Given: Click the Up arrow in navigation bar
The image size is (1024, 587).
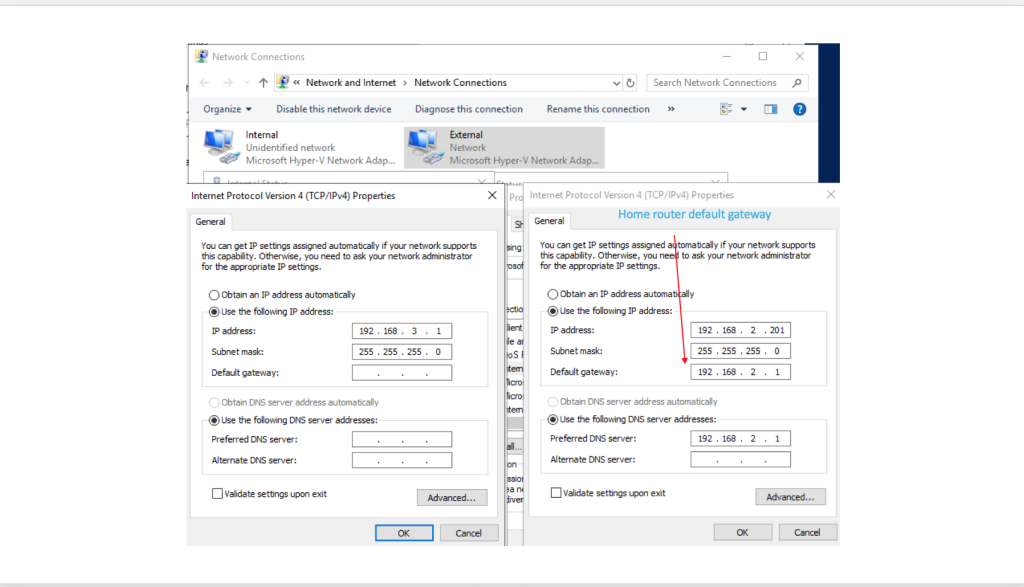Looking at the screenshot, I should click(263, 83).
